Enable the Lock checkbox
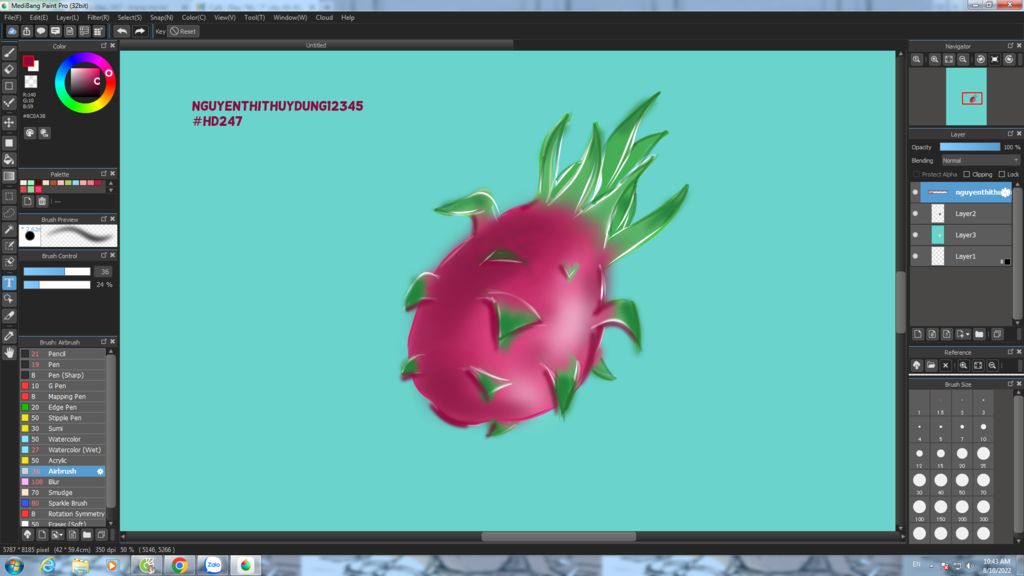Viewport: 1024px width, 576px height. pos(1002,174)
